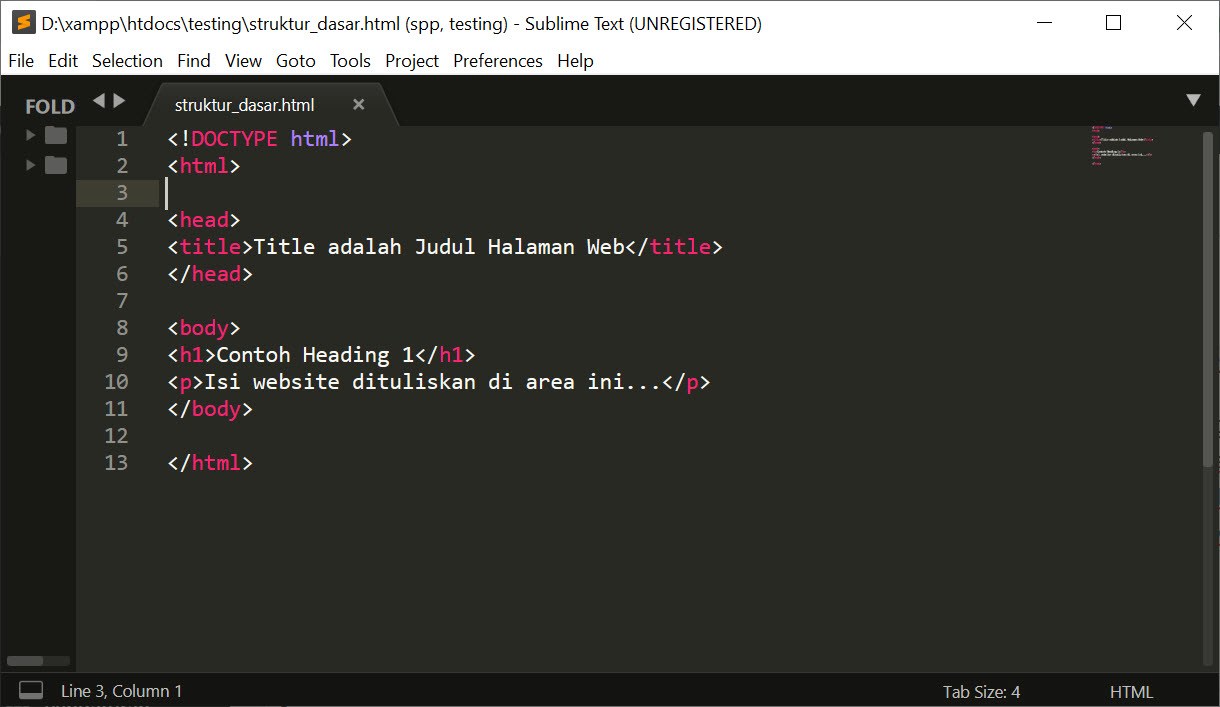The image size is (1220, 707).
Task: Click text 'Isi website dituliskan di area ini...'
Action: tap(433, 382)
